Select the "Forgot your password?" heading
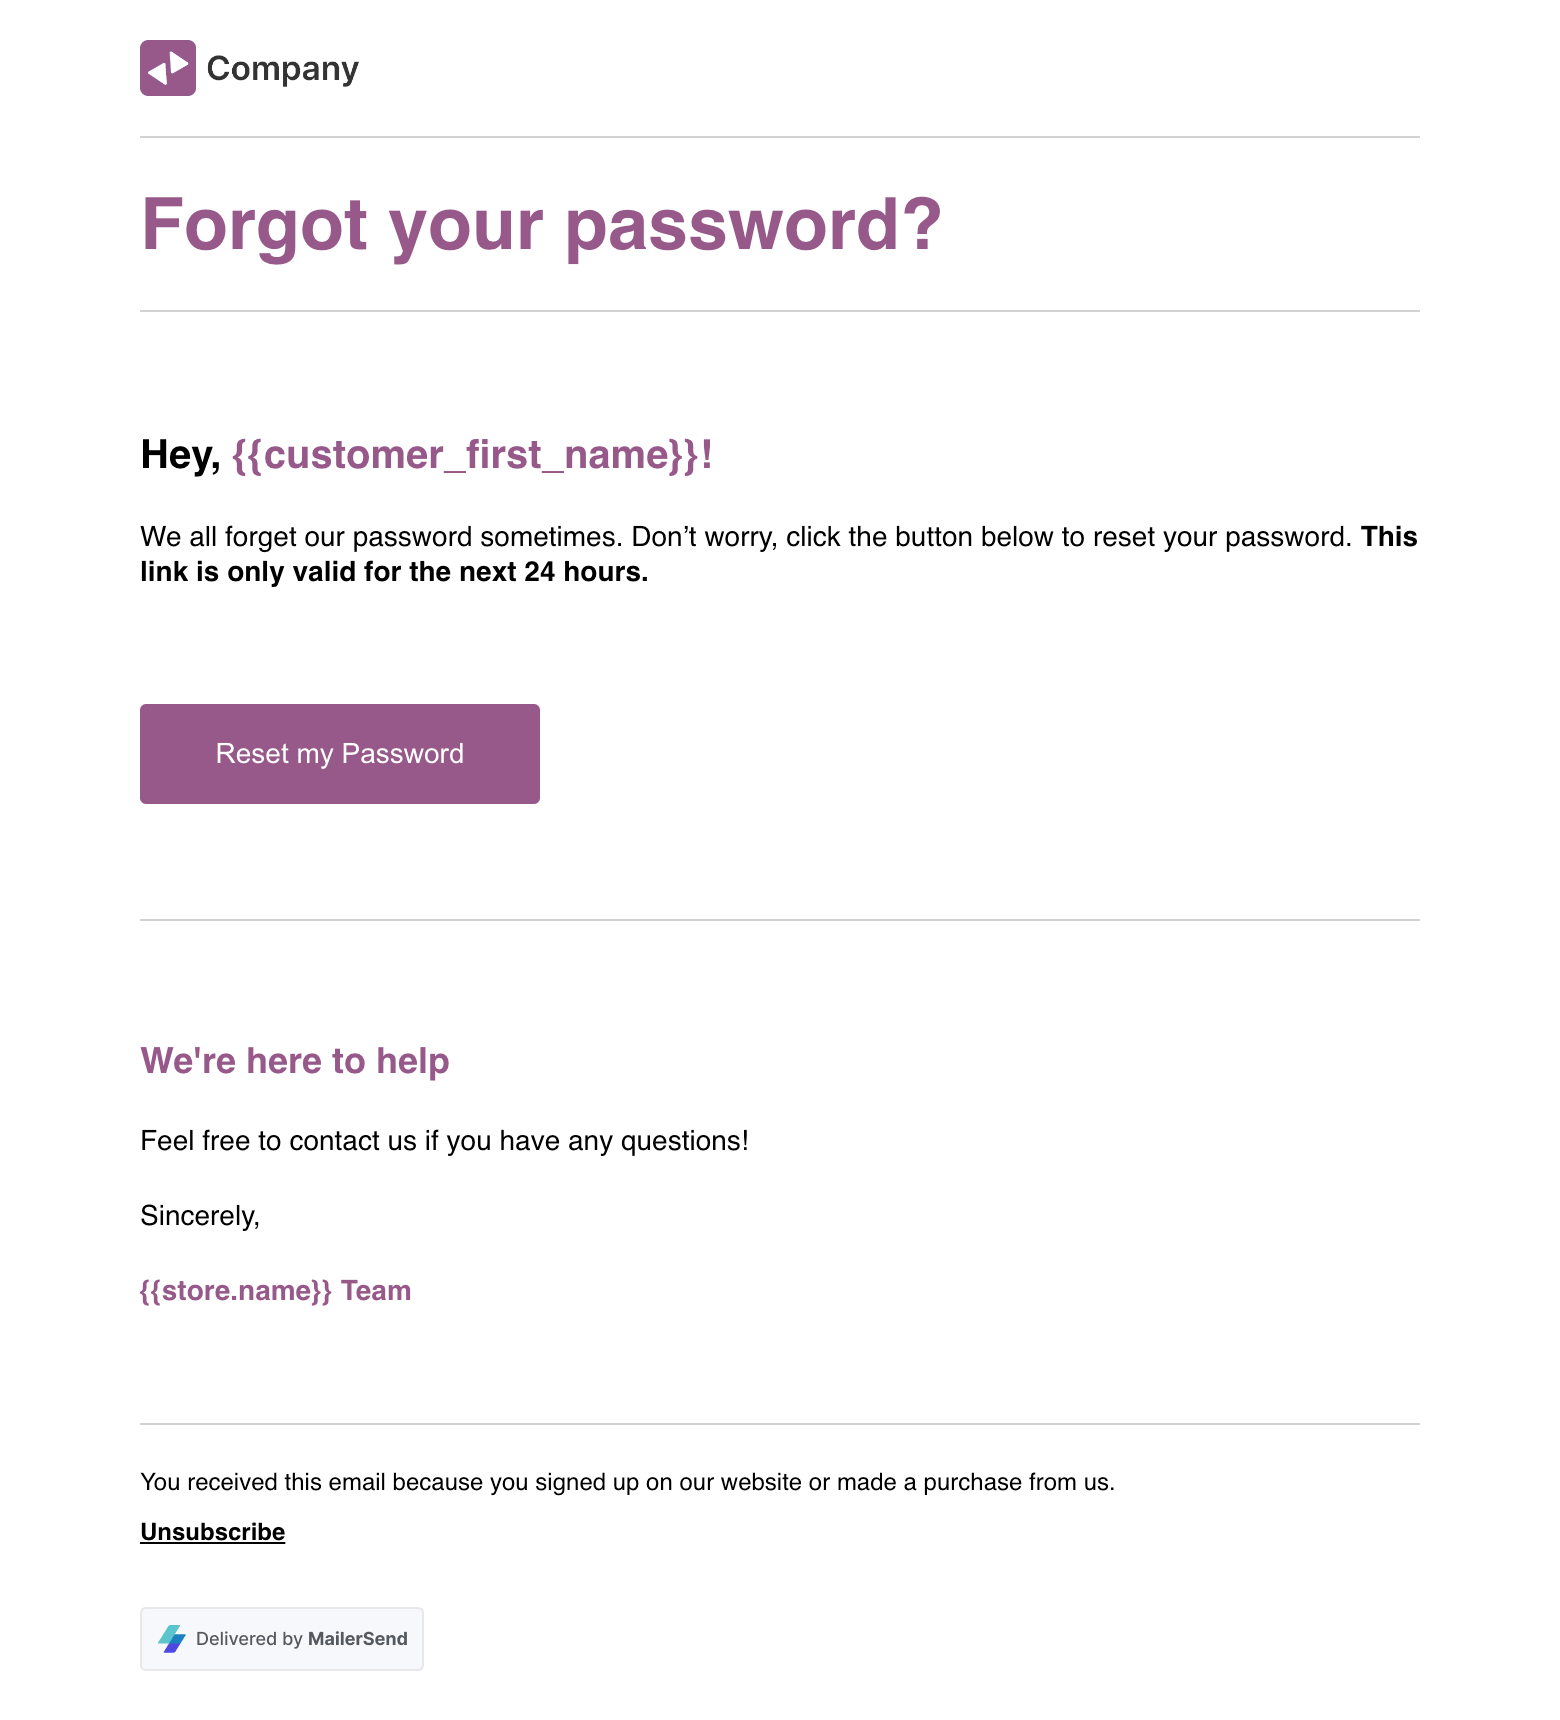The width and height of the screenshot is (1560, 1720). (x=541, y=224)
